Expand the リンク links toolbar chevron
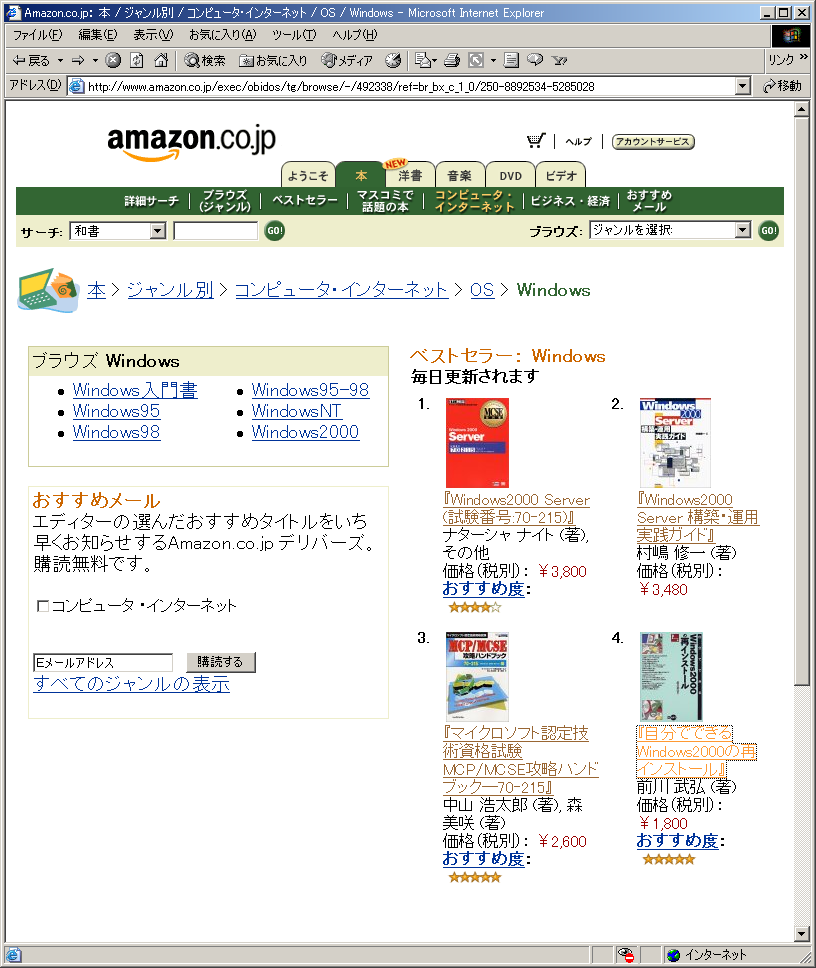This screenshot has width=816, height=968. (803, 57)
